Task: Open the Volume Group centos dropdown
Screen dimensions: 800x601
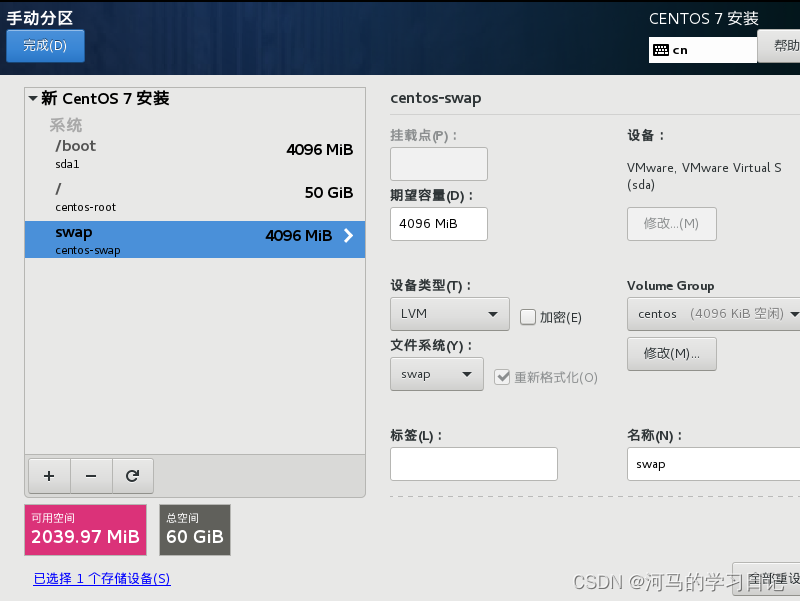Action: (713, 314)
